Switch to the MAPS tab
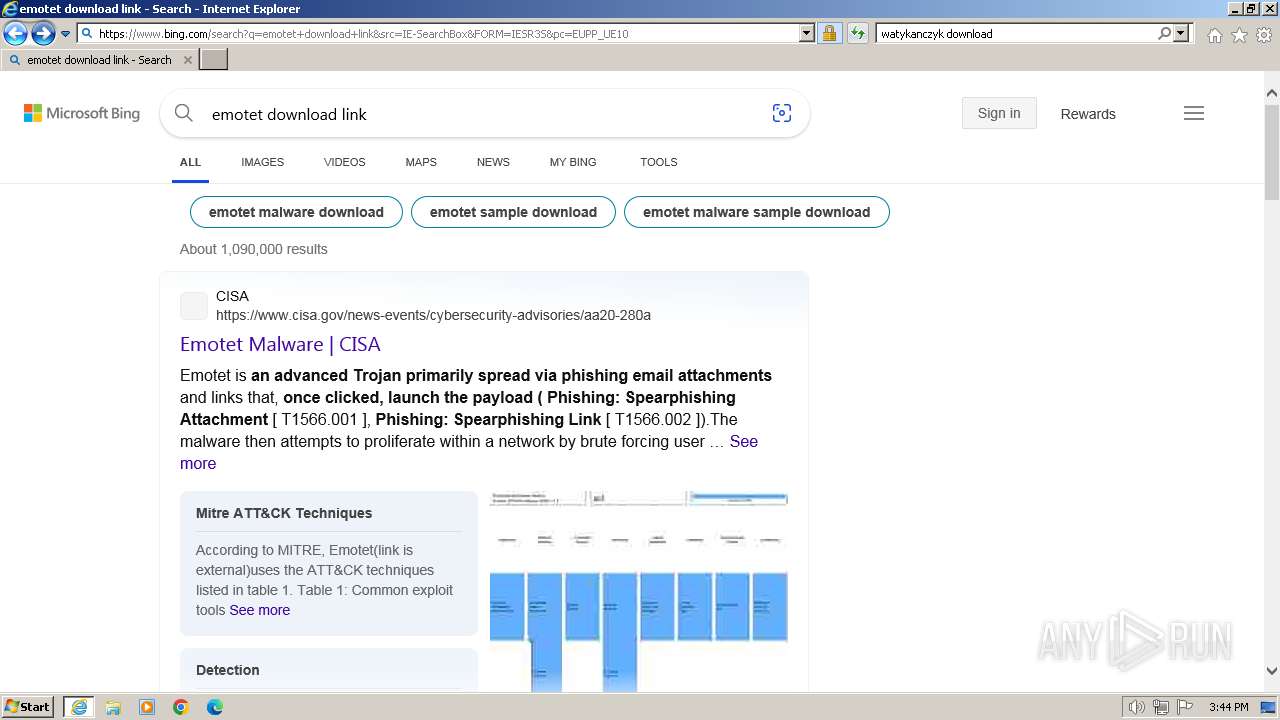This screenshot has width=1280, height=720. point(421,162)
